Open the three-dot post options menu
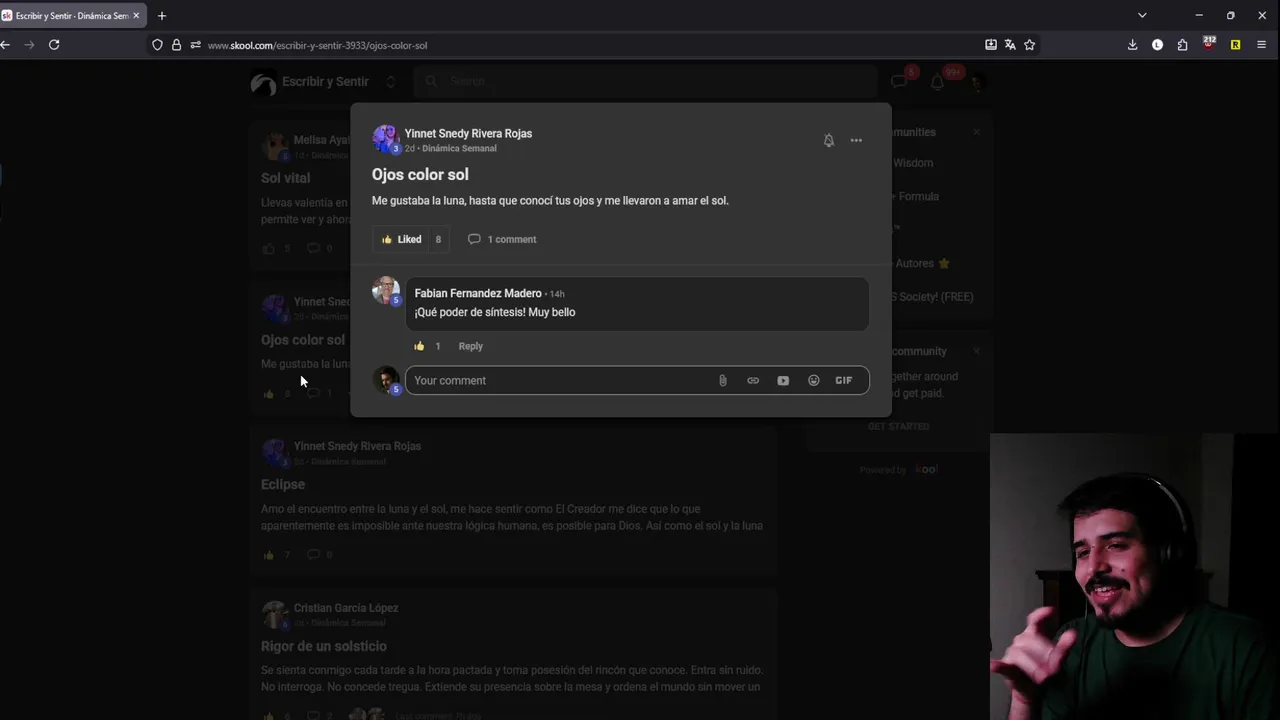The height and width of the screenshot is (720, 1280). point(856,140)
